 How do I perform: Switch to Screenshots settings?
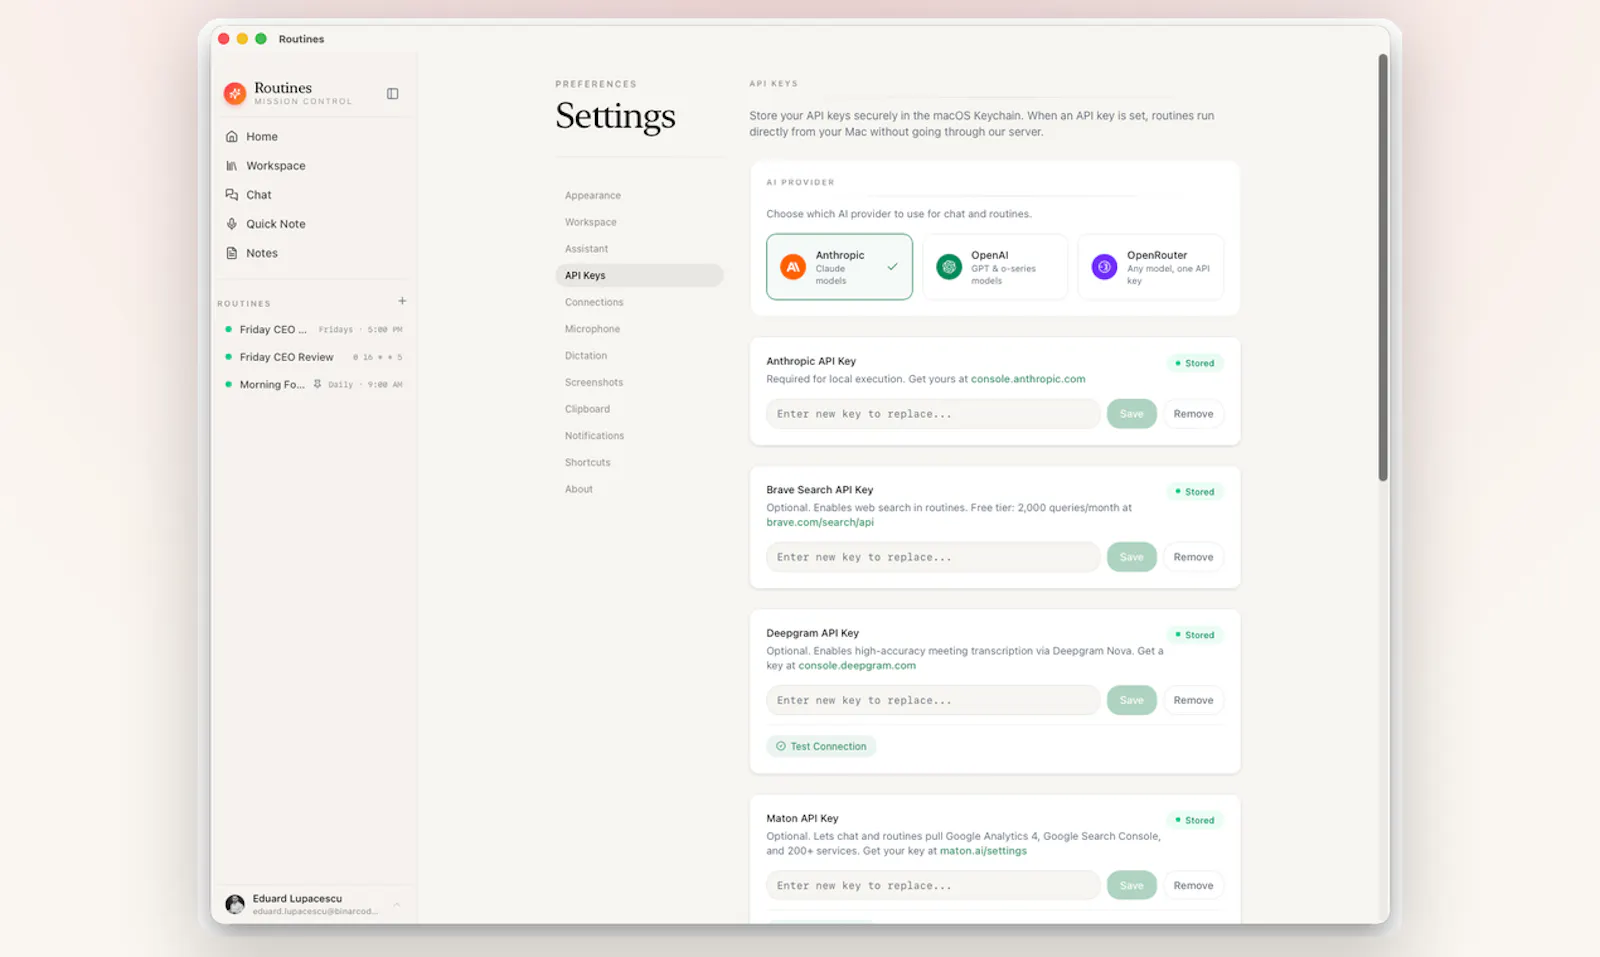[x=639, y=383]
